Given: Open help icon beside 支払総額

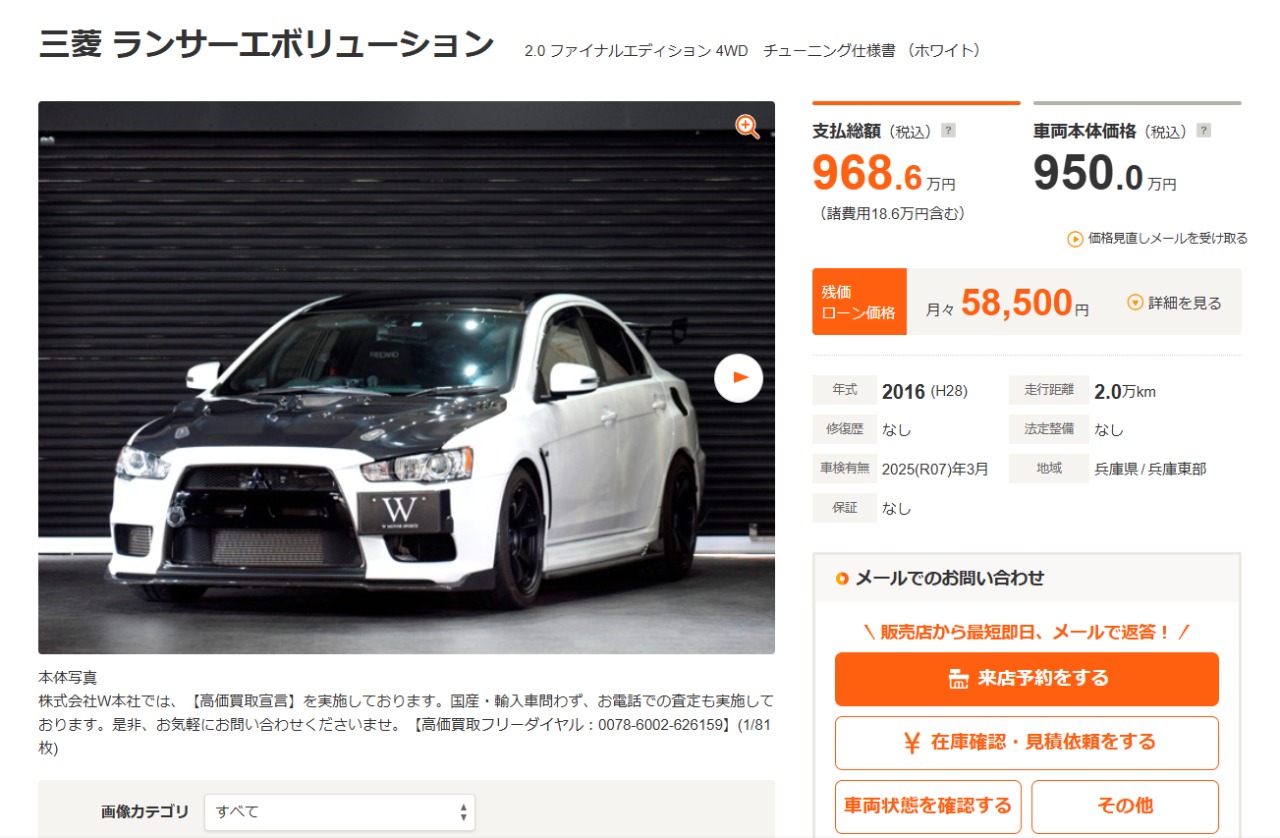Looking at the screenshot, I should click(948, 130).
